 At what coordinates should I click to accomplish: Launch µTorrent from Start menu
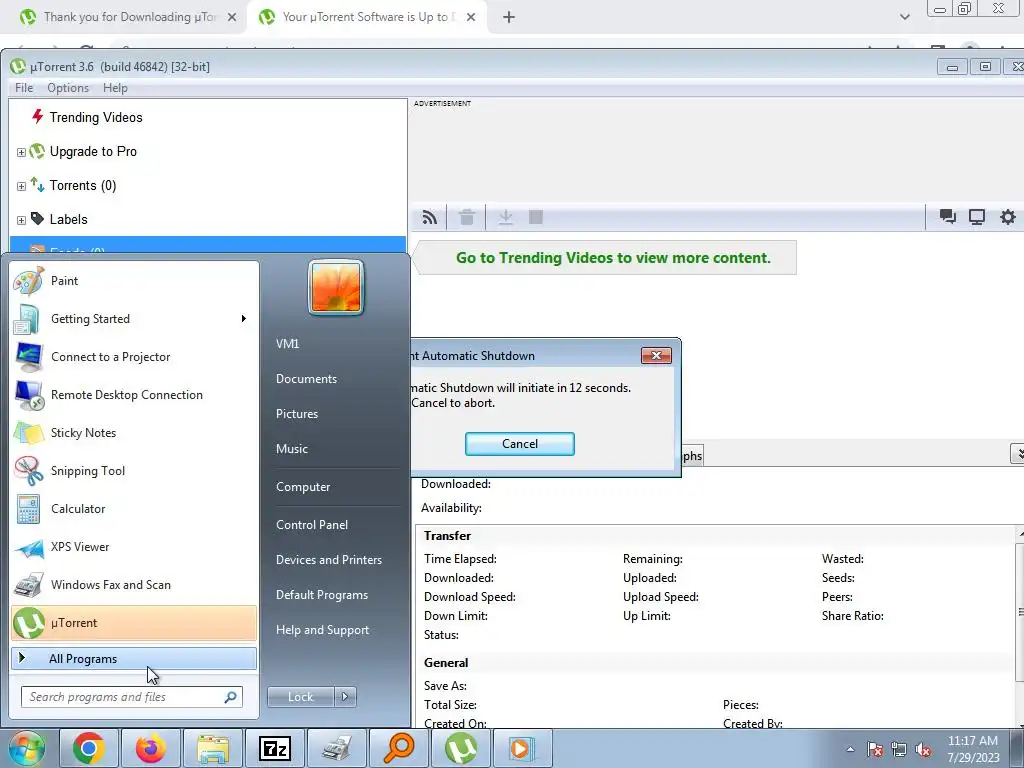coord(134,623)
